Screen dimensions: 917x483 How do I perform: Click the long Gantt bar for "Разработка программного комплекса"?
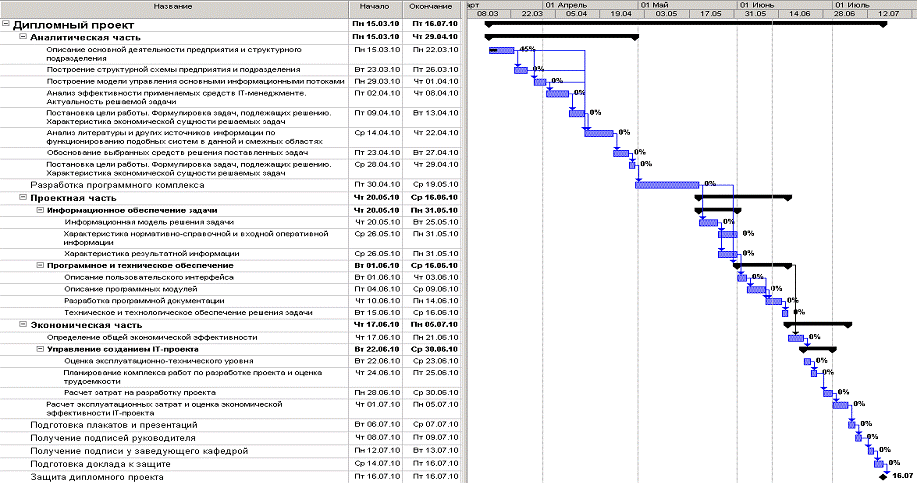tap(666, 185)
